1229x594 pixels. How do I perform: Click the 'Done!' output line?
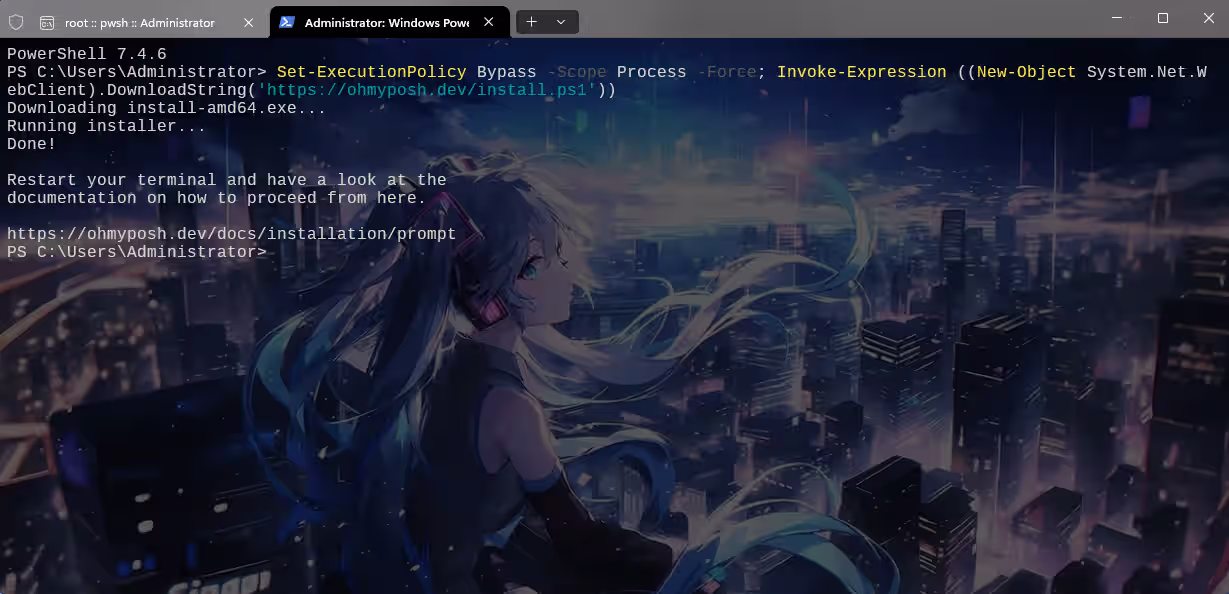click(32, 144)
